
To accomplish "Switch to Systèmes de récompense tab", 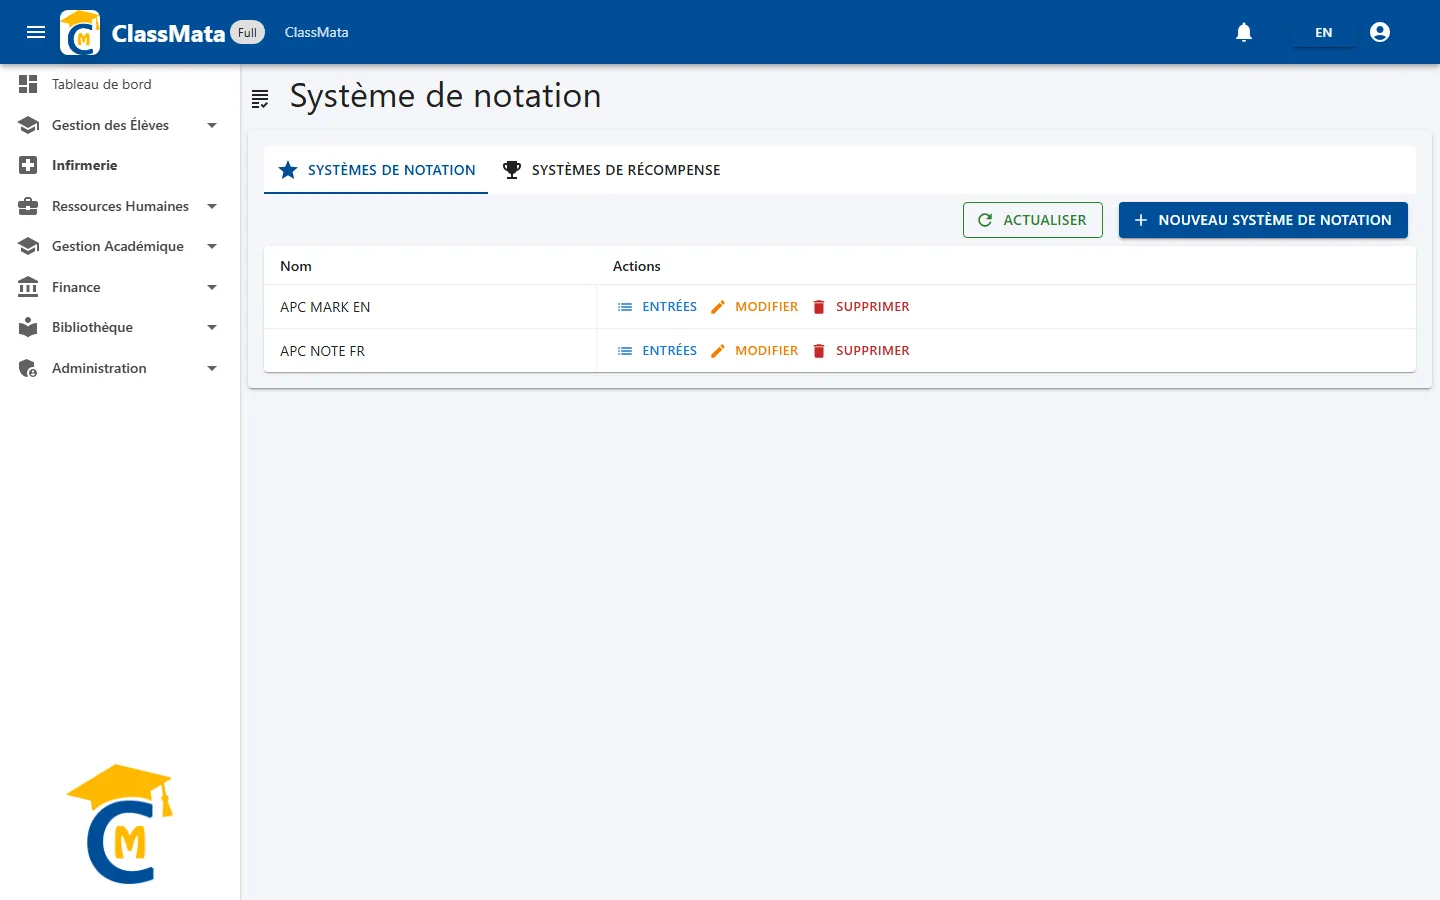I will [x=612, y=170].
